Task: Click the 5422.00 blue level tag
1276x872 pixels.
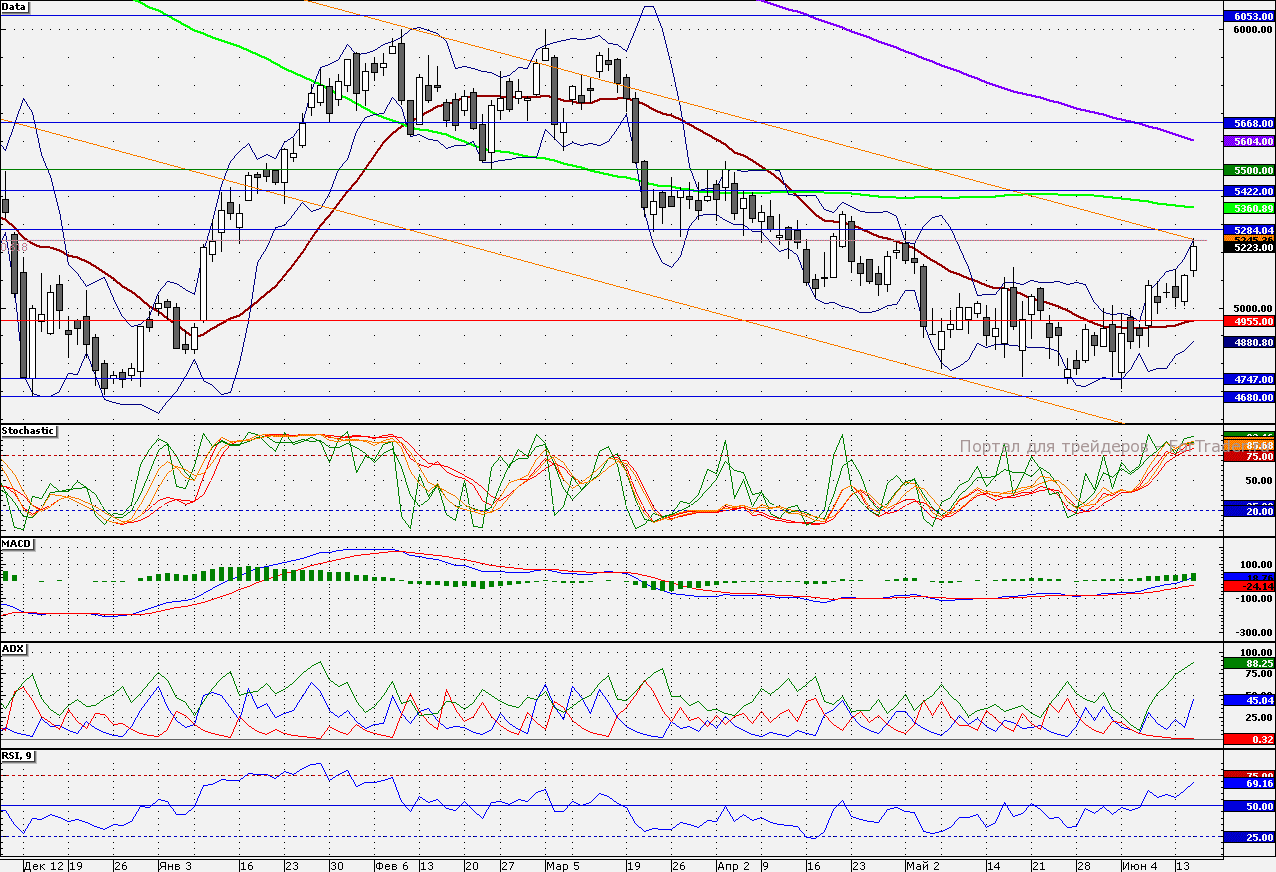Action: [1250, 191]
